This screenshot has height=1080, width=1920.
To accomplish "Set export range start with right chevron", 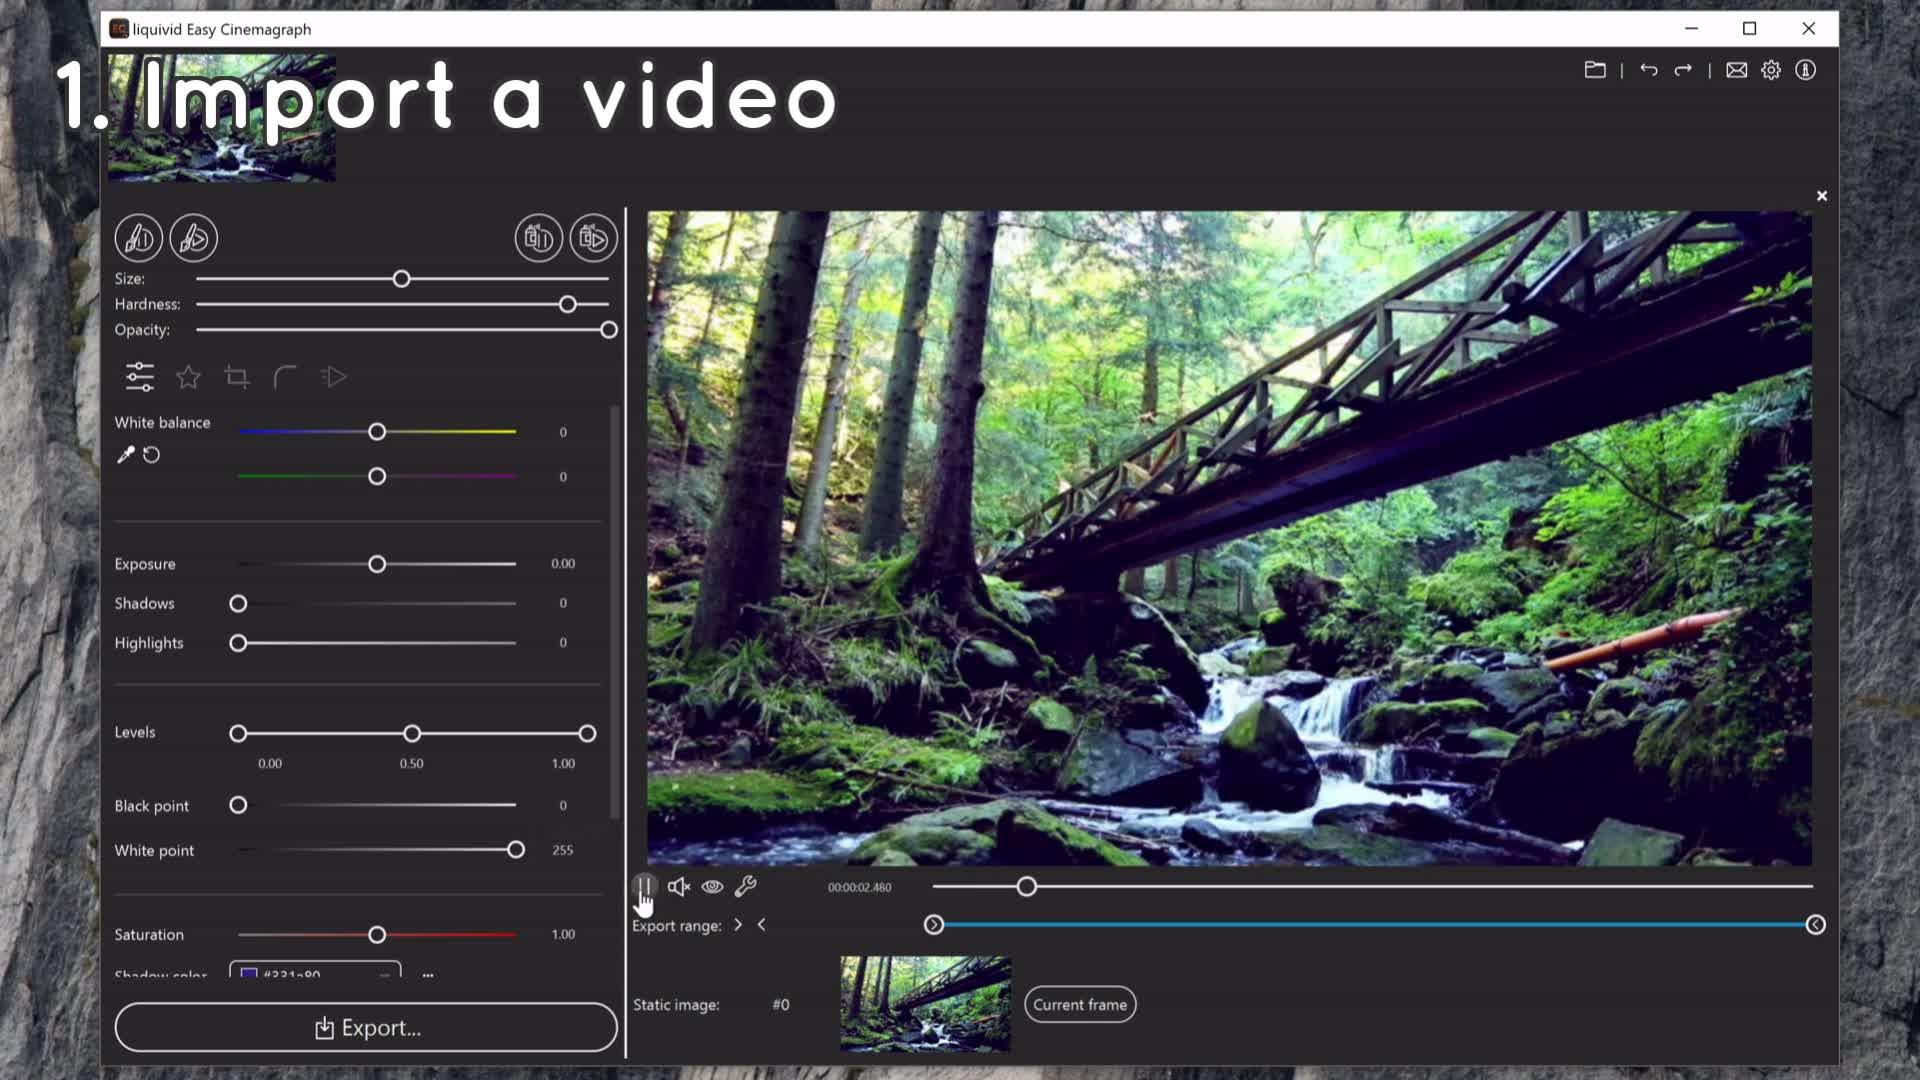I will (x=738, y=925).
